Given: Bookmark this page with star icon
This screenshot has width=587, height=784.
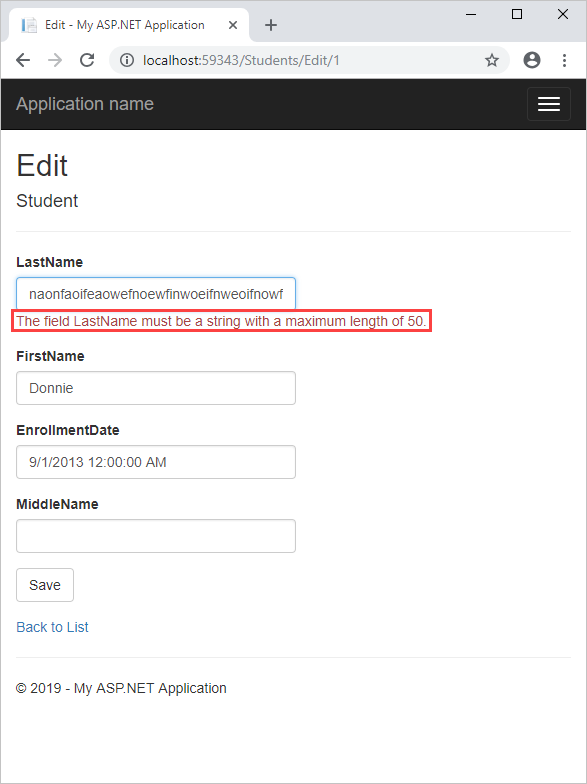Looking at the screenshot, I should [x=492, y=60].
